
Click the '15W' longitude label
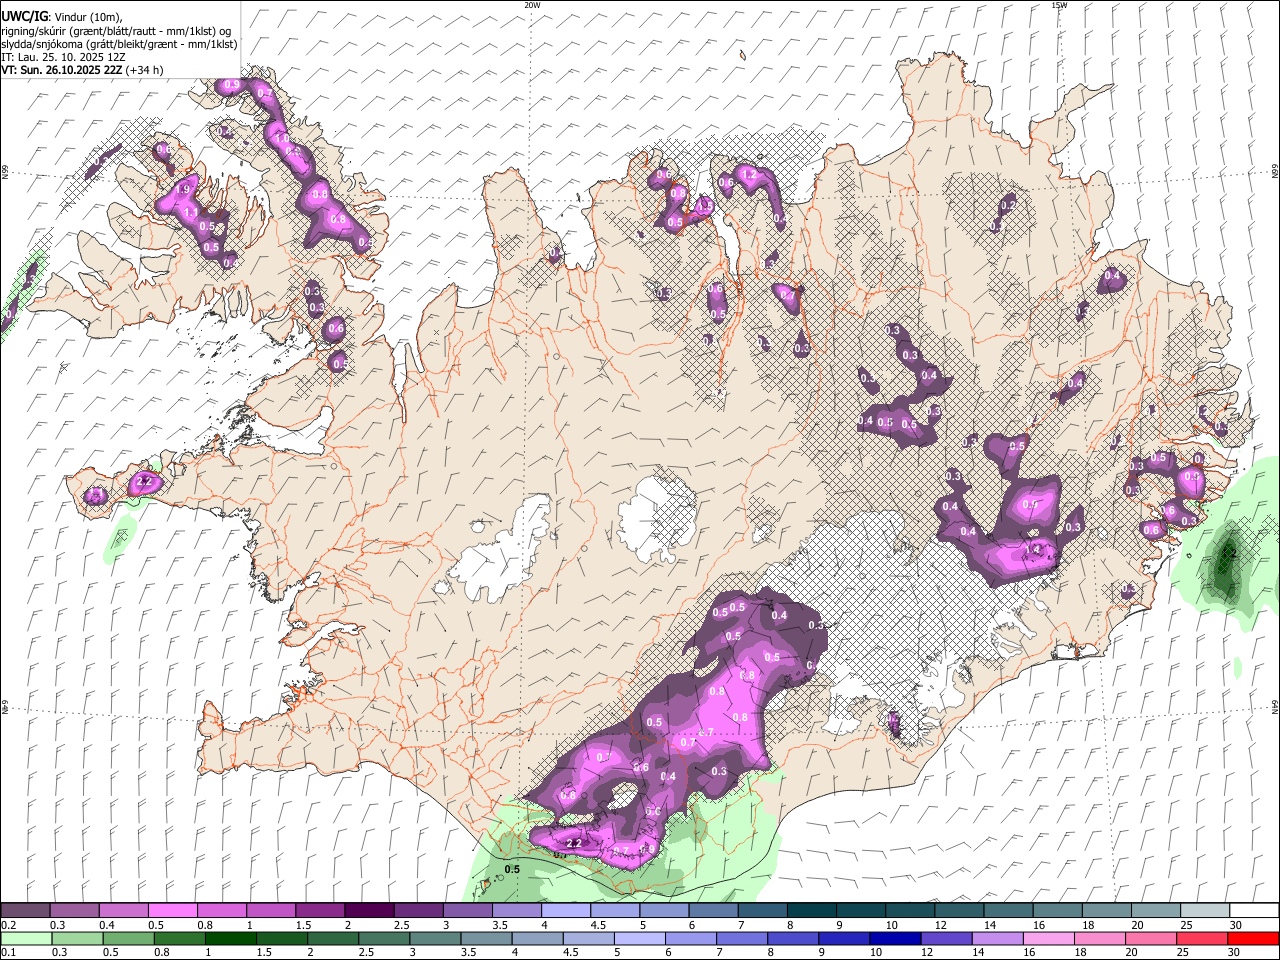(1059, 5)
